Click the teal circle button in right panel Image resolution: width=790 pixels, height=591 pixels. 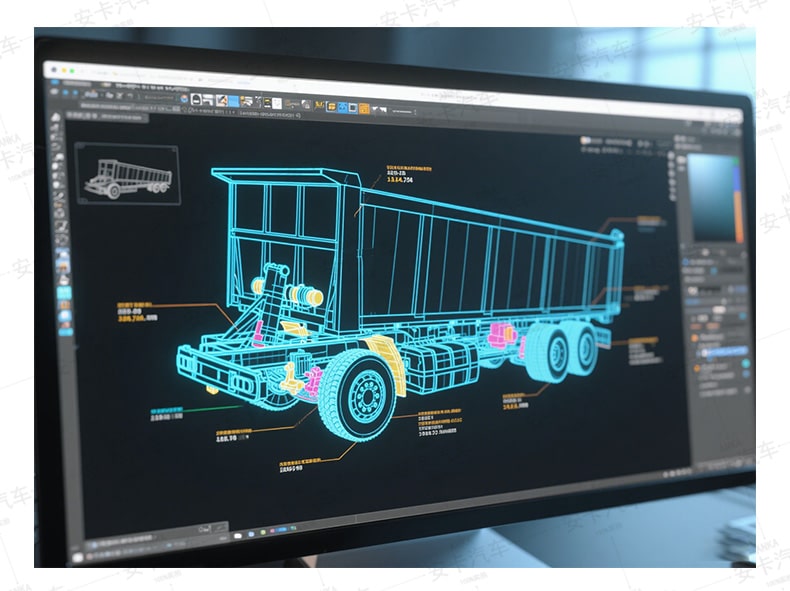point(745,363)
